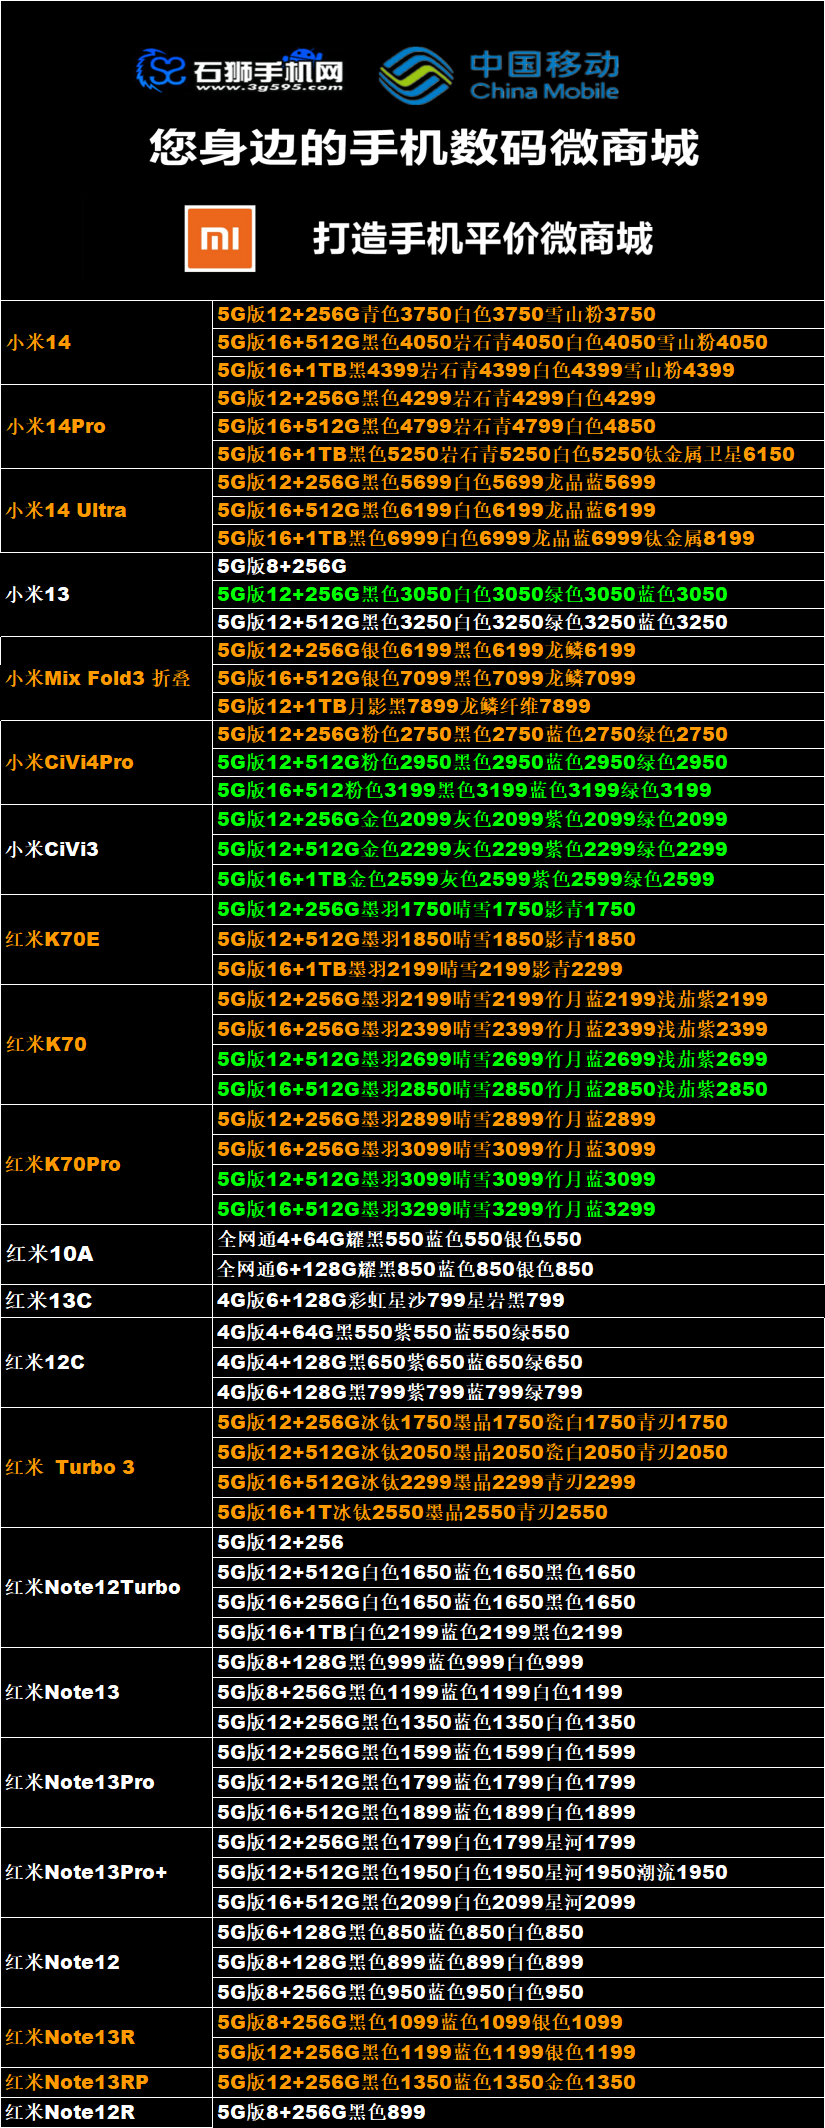Select row 5G版12+256G青色3750白色3750雪山粉3750
The height and width of the screenshot is (2128, 825).
point(519,314)
